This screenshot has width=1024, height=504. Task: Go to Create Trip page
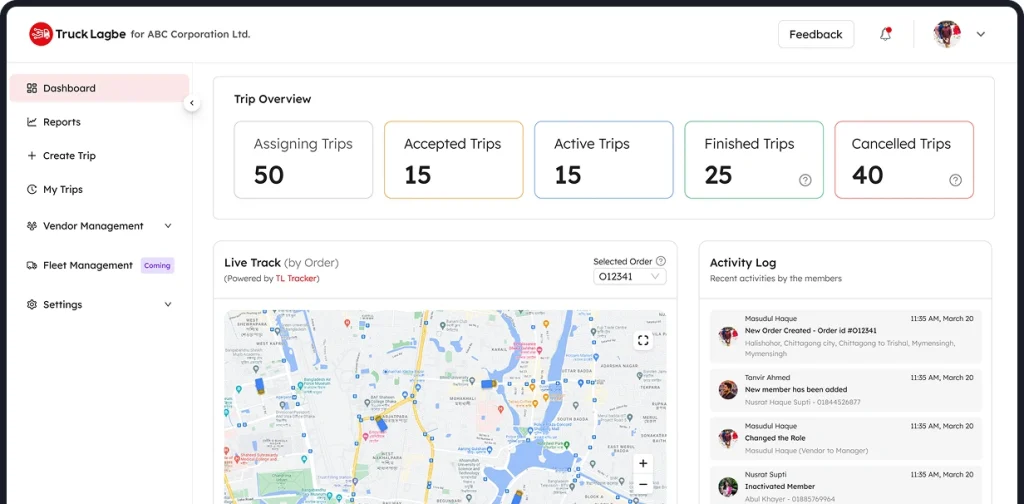[x=69, y=156]
